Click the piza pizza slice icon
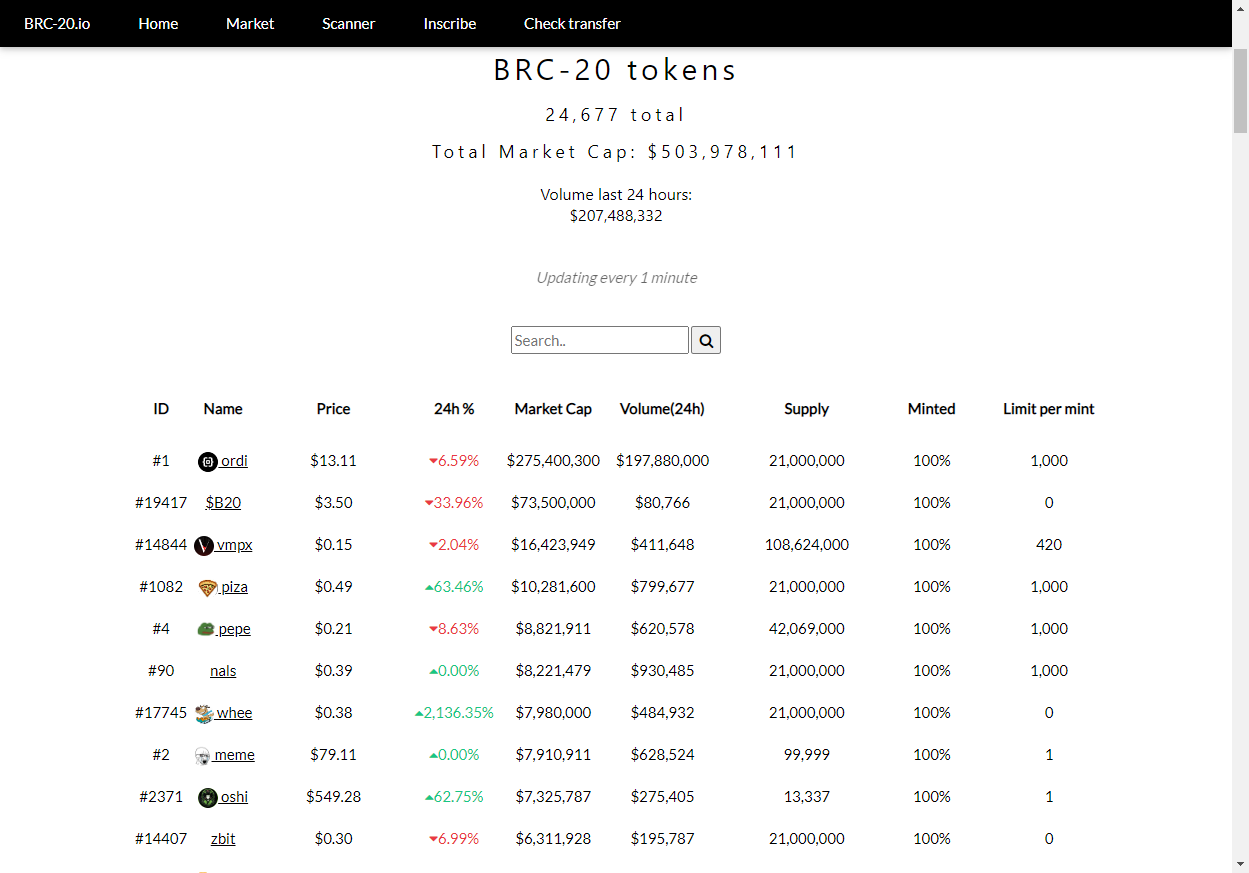 pos(207,587)
